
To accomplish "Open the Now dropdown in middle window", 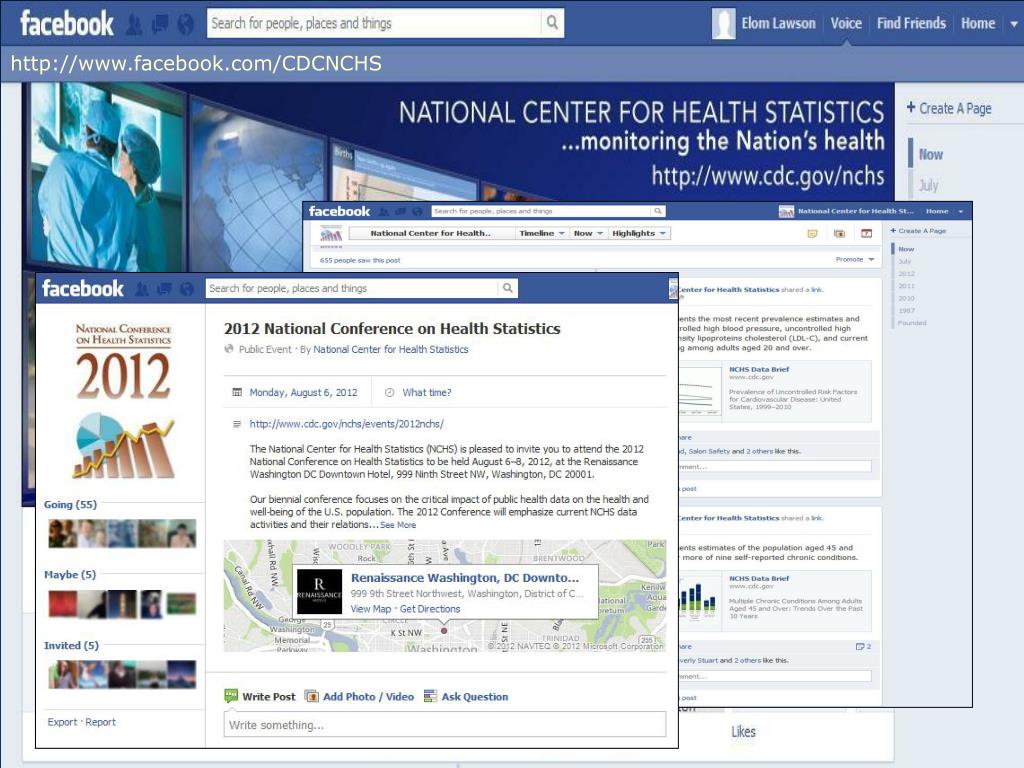I will click(x=588, y=233).
